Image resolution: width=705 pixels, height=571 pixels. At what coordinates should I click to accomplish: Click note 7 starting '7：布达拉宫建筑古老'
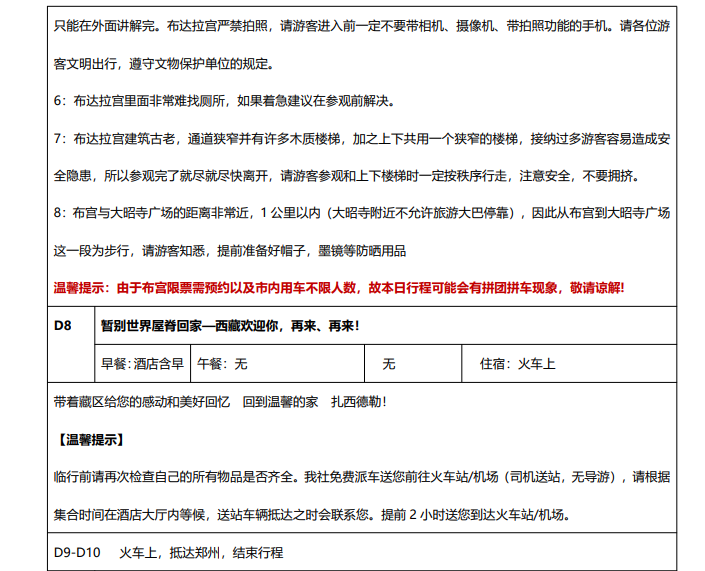[x=360, y=138]
